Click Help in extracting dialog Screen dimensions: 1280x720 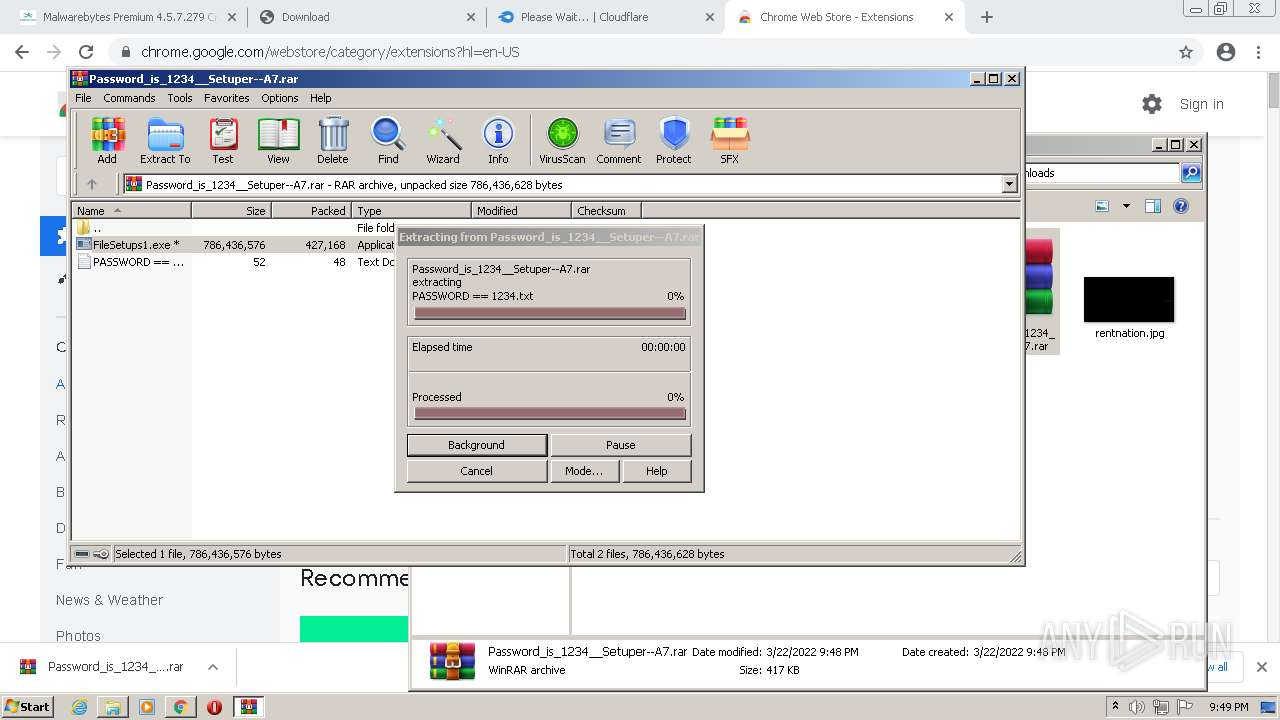click(x=656, y=471)
